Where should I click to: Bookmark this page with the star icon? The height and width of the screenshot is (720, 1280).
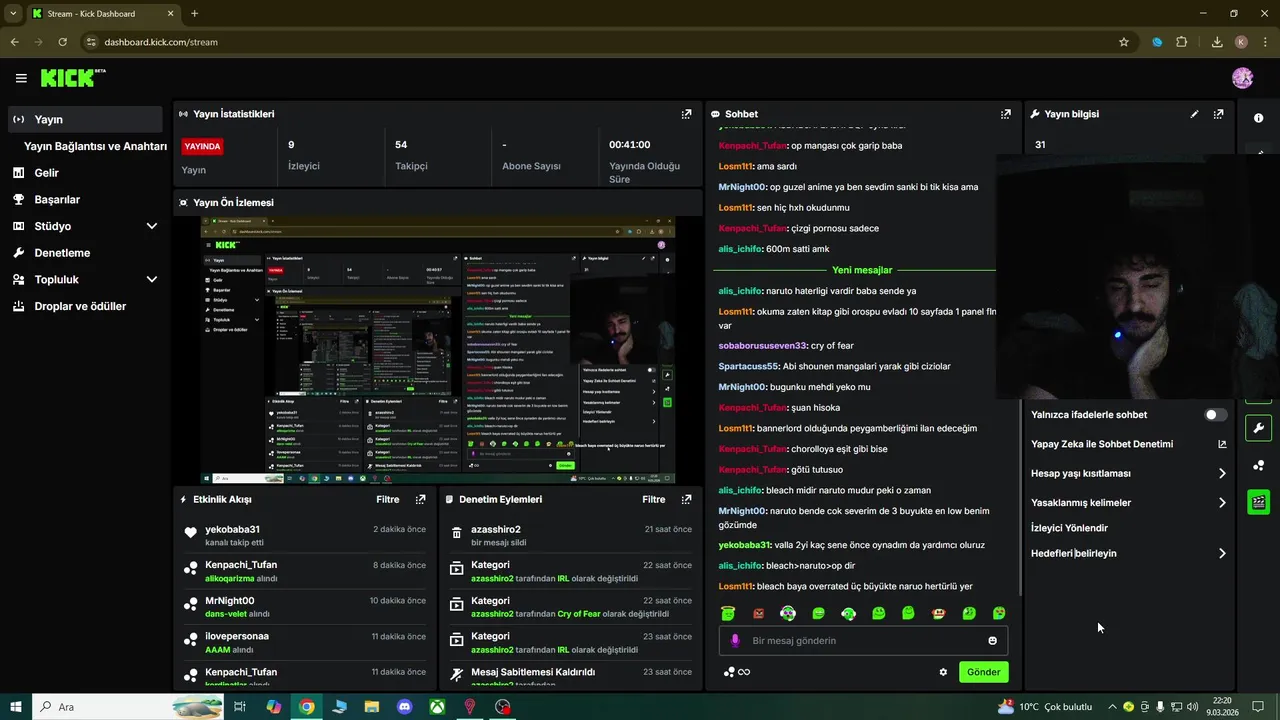[1124, 42]
